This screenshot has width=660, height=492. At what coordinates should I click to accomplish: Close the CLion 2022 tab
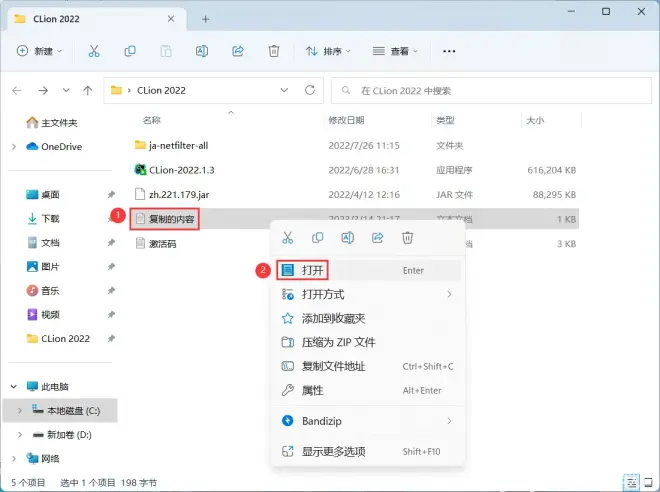pyautogui.click(x=171, y=19)
